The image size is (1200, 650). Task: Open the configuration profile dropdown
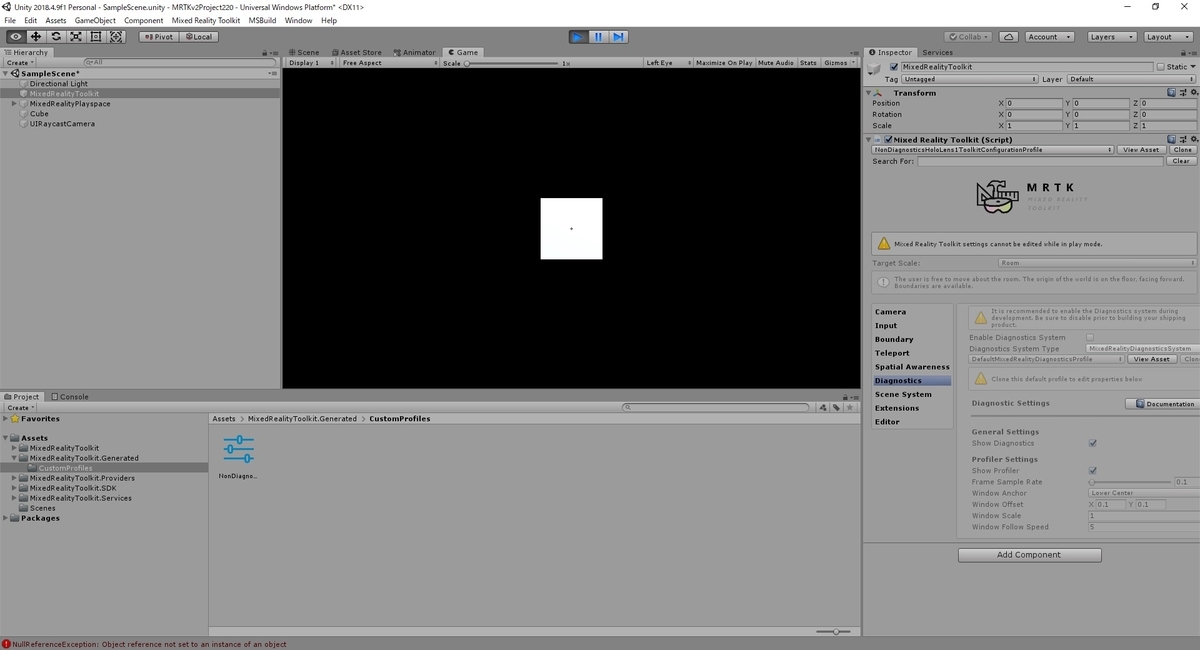tap(993, 150)
